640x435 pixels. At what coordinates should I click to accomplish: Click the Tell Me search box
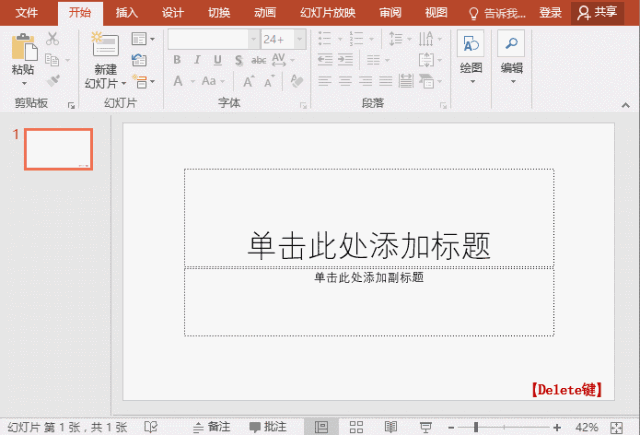pyautogui.click(x=497, y=13)
